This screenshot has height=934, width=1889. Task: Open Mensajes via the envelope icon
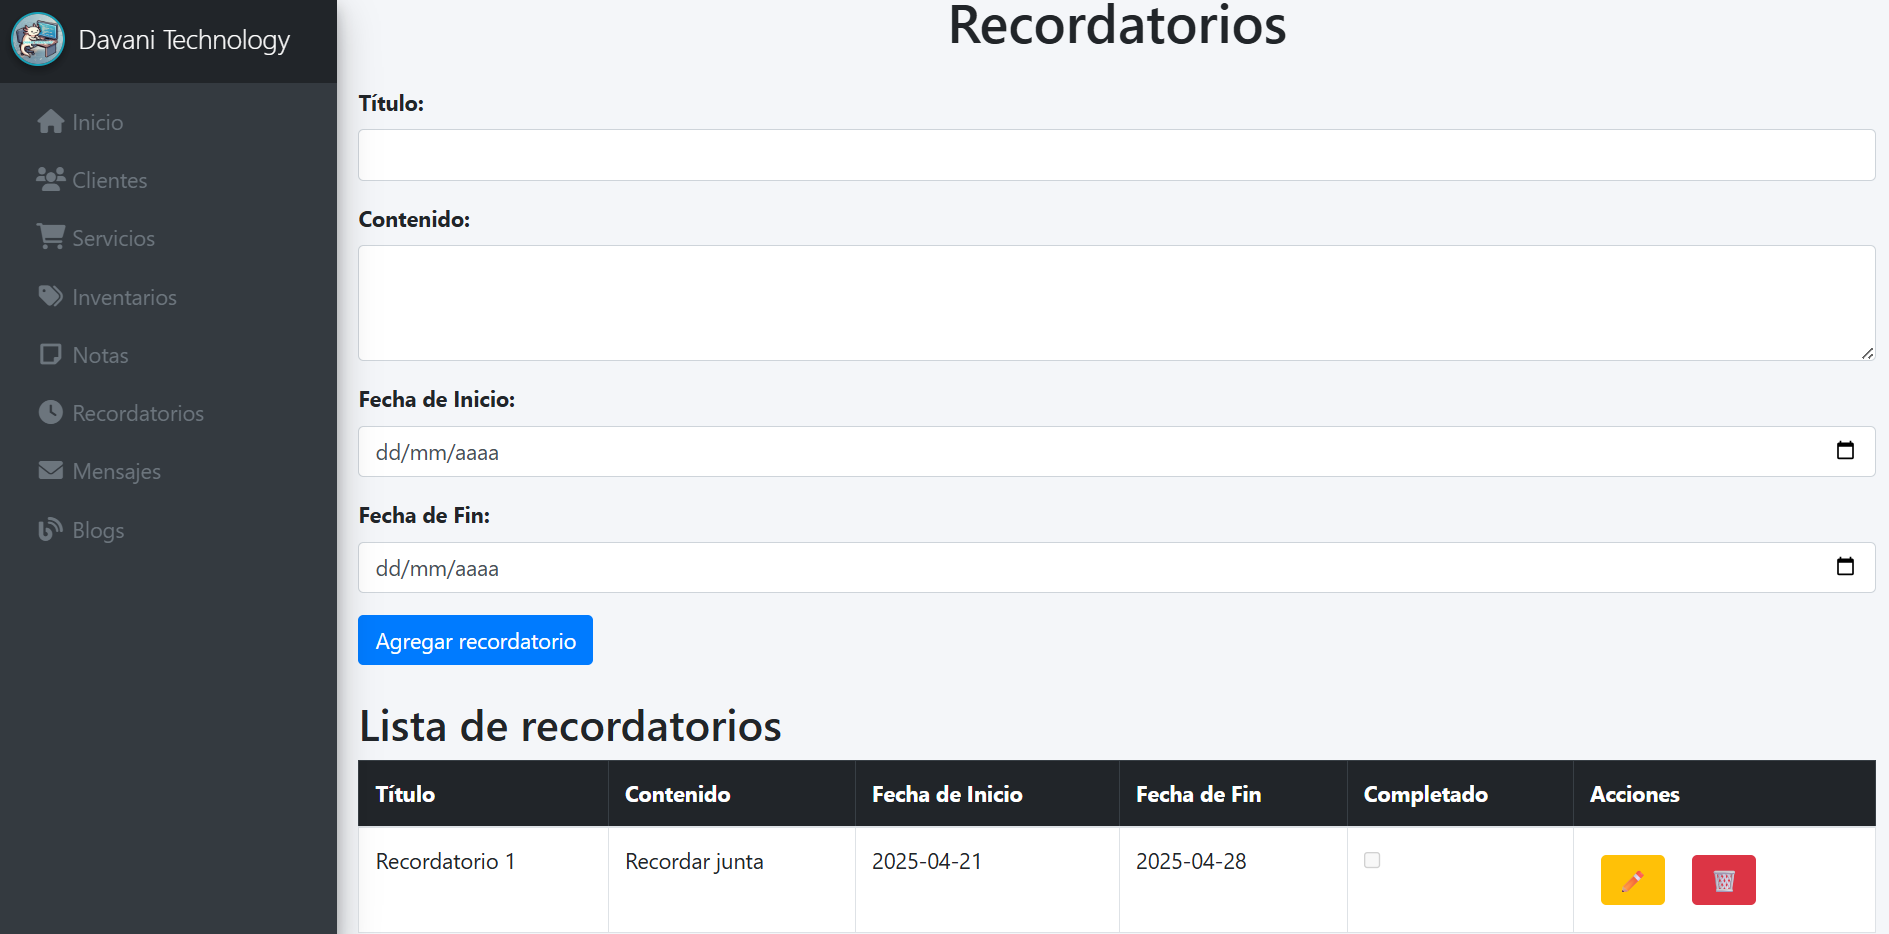pos(50,470)
